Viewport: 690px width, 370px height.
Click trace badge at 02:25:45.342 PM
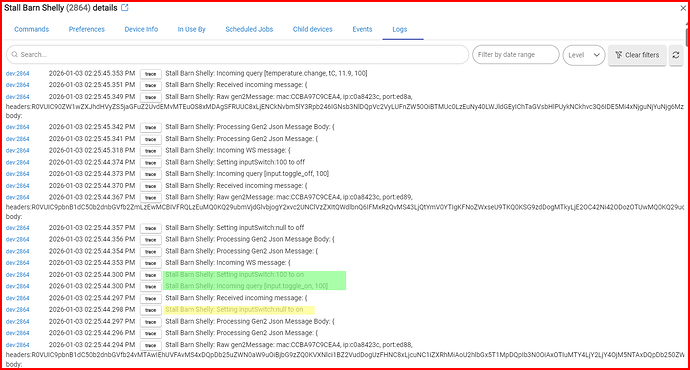click(150, 127)
